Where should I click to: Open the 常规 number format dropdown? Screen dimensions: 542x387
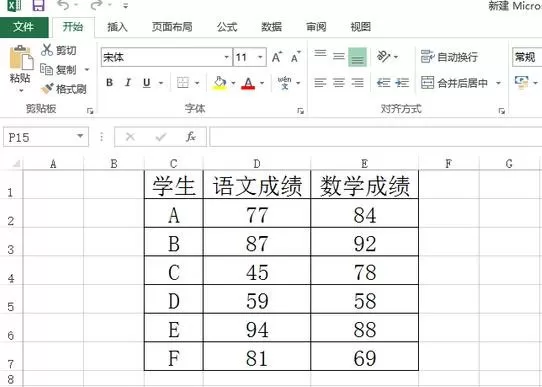pos(527,57)
